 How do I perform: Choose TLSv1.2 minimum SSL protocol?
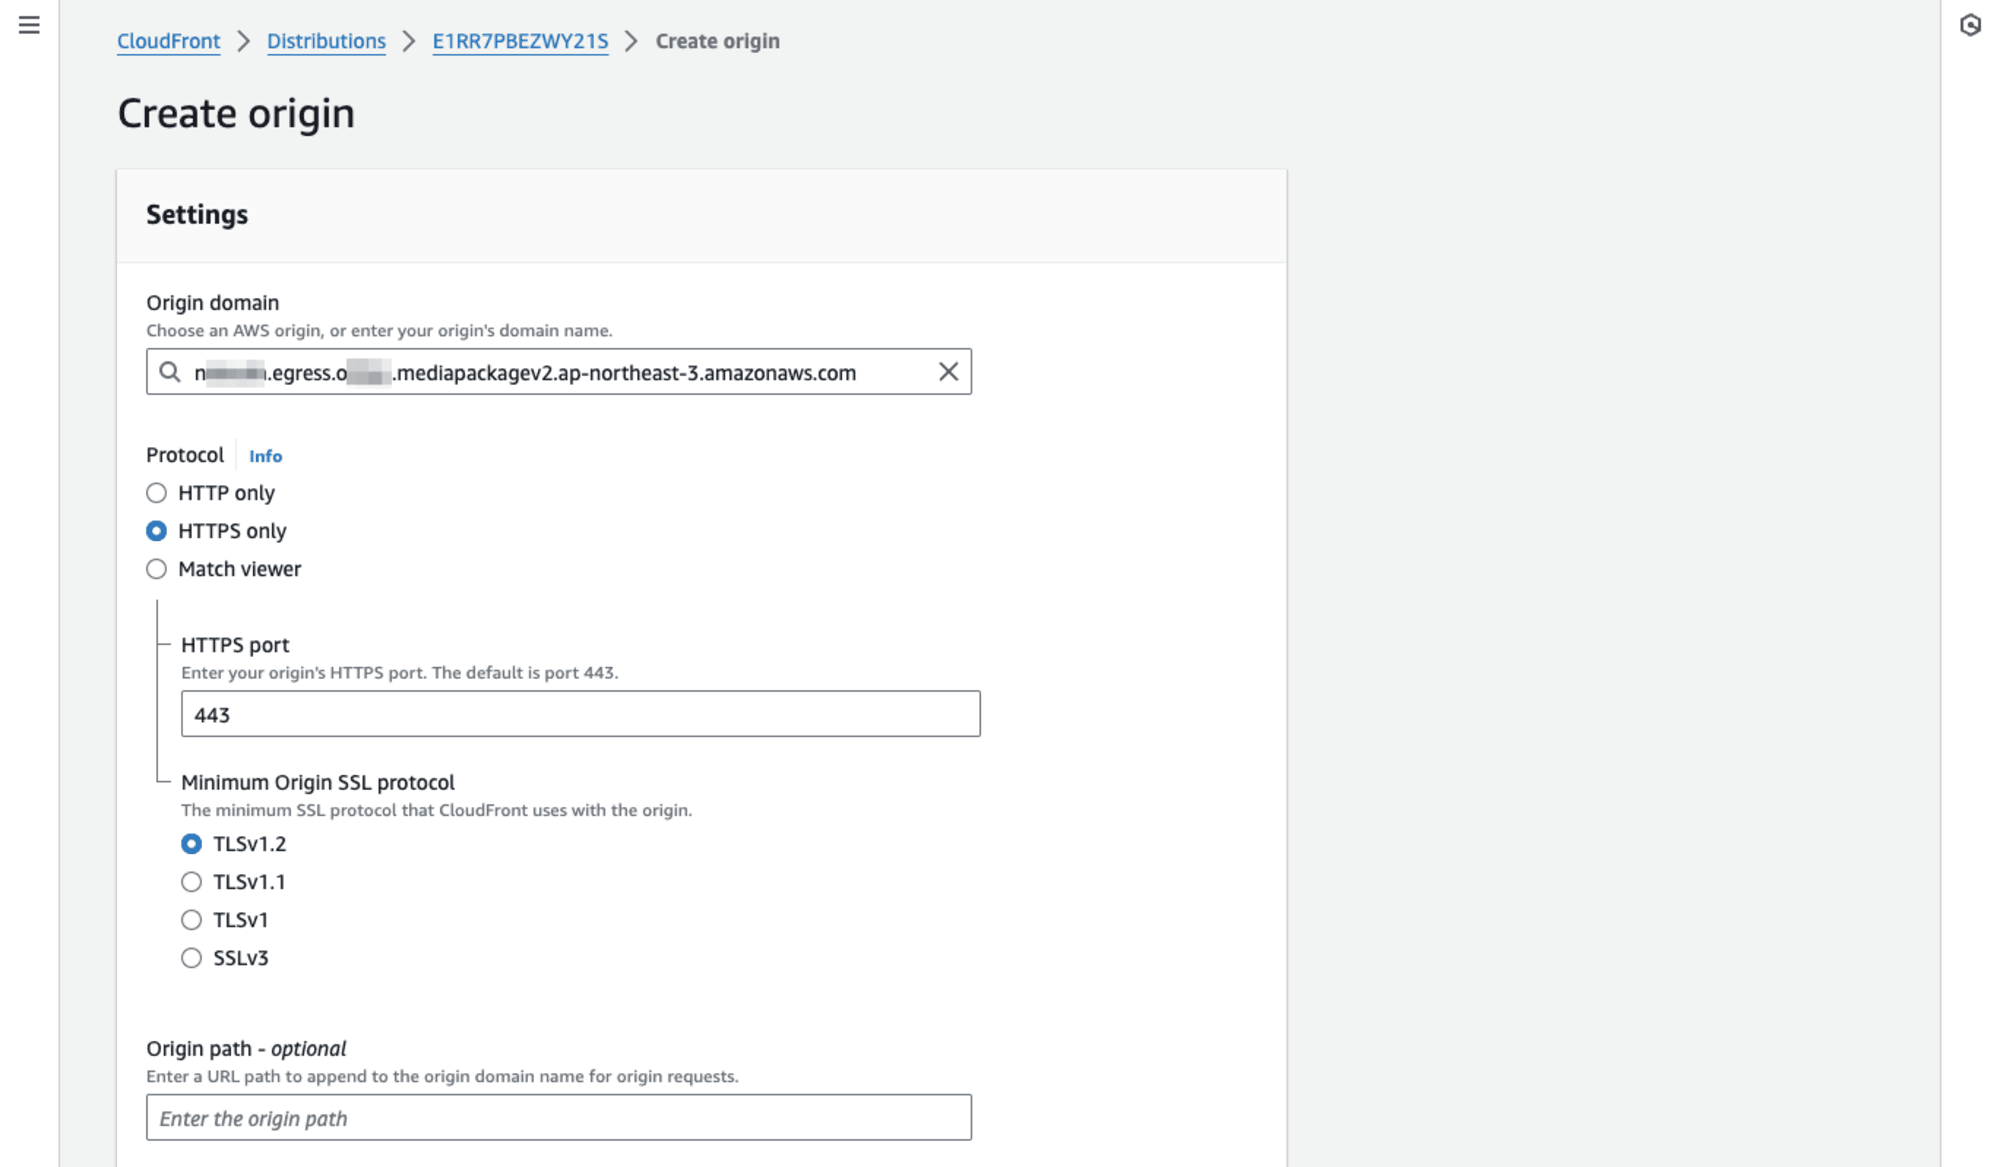pyautogui.click(x=191, y=844)
